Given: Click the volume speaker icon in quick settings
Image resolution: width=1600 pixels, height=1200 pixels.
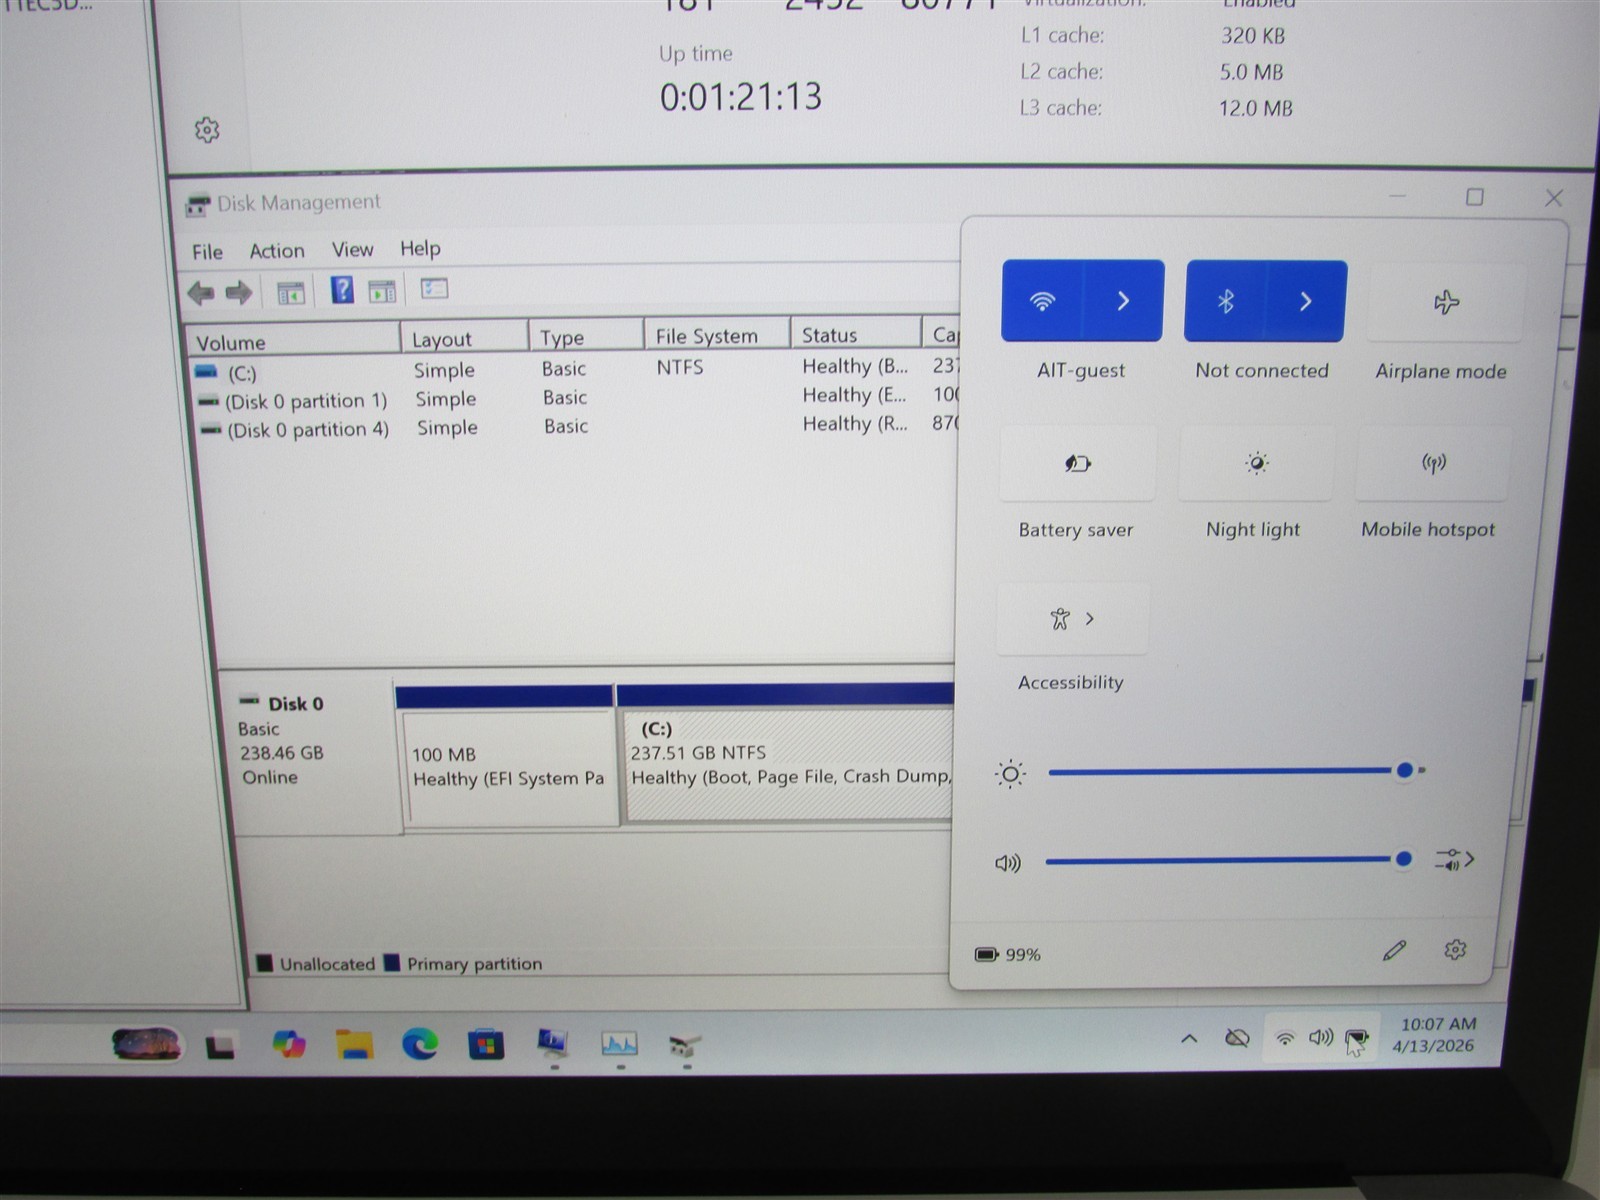Looking at the screenshot, I should tap(1008, 862).
